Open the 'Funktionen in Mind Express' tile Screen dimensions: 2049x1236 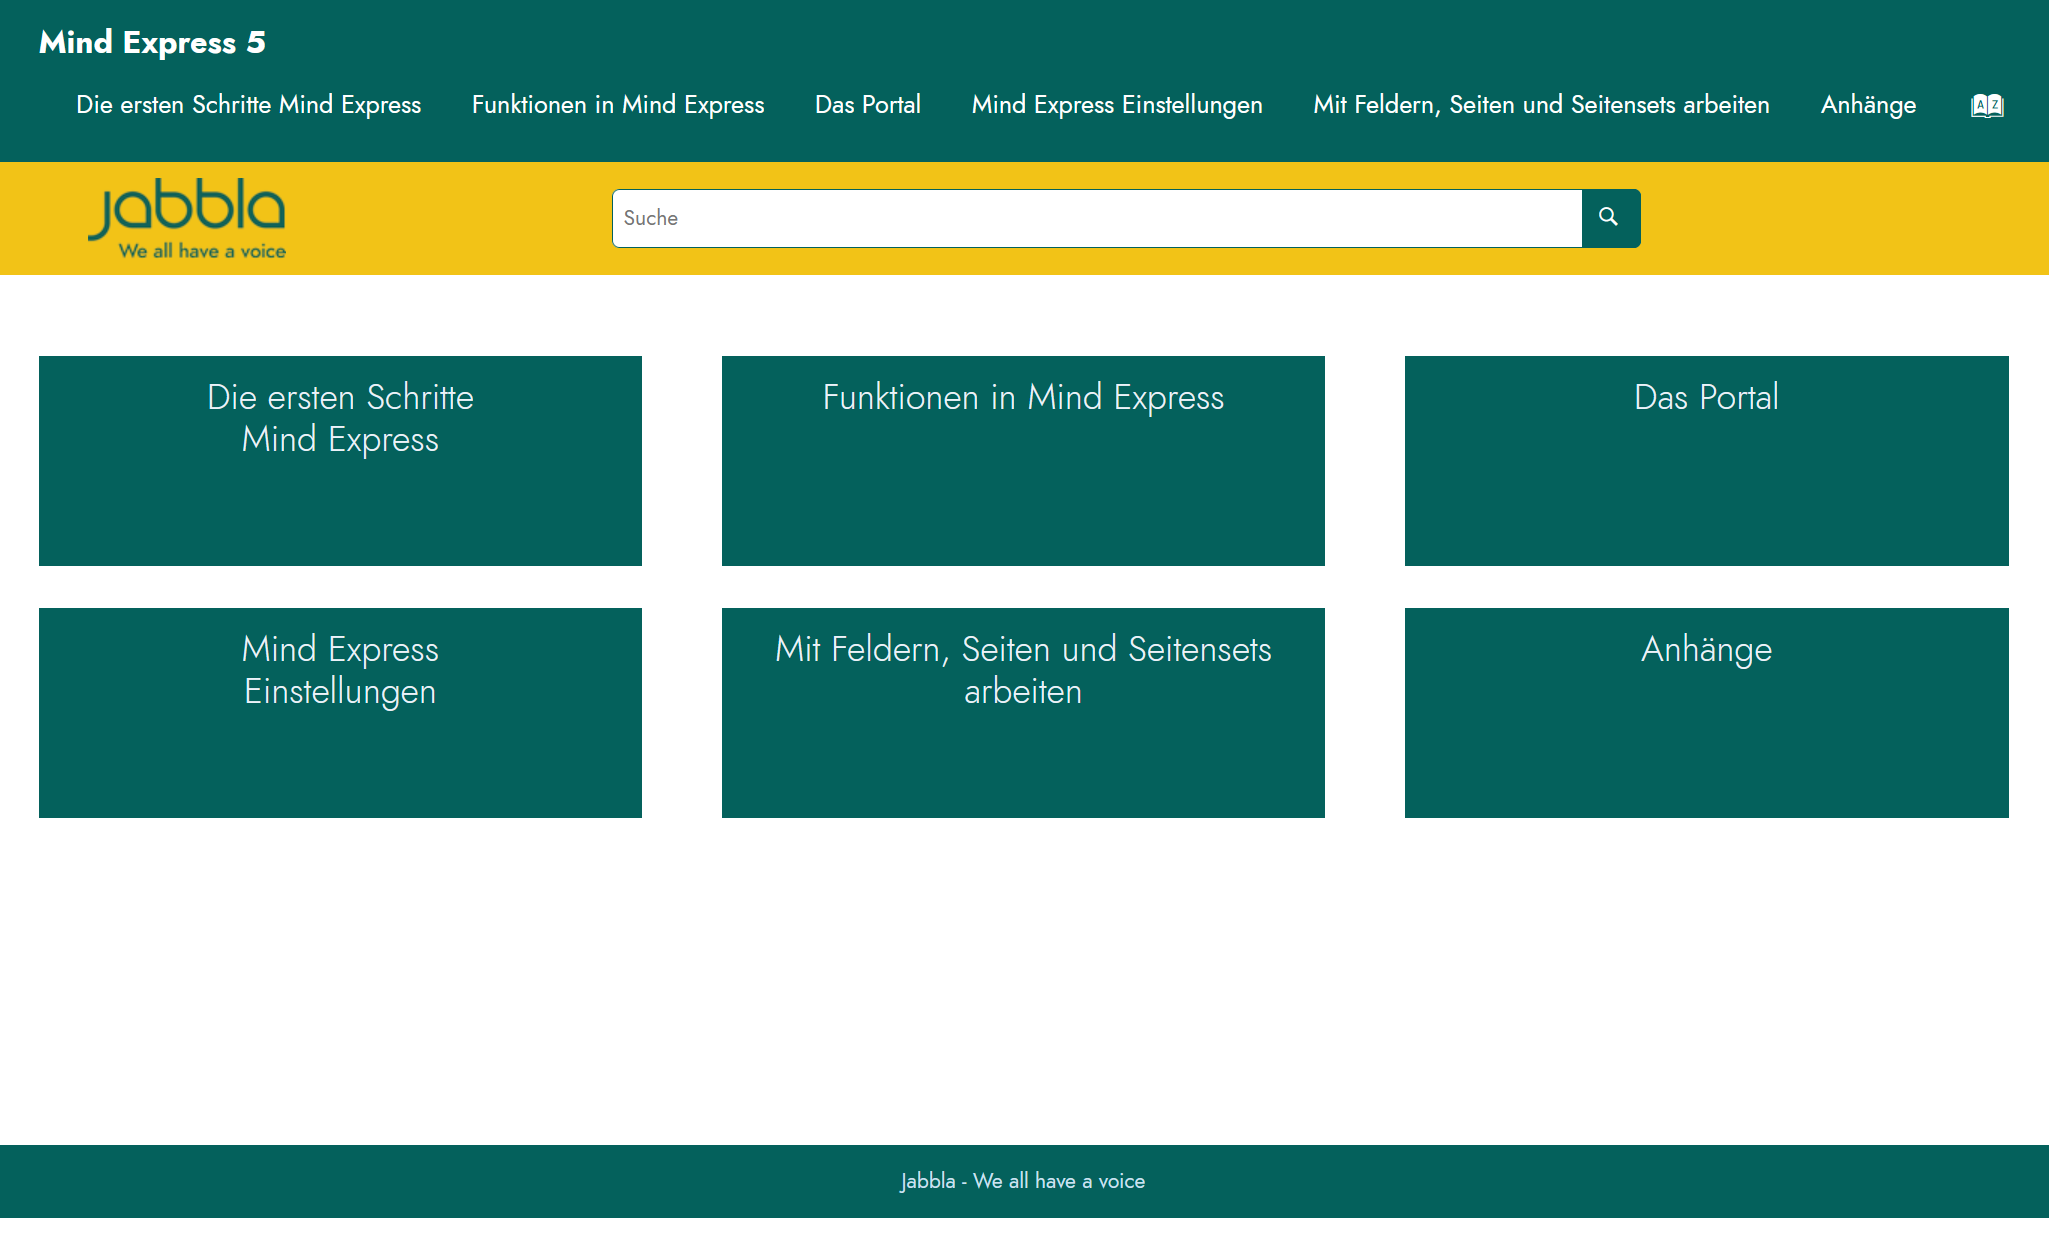(x=1023, y=461)
